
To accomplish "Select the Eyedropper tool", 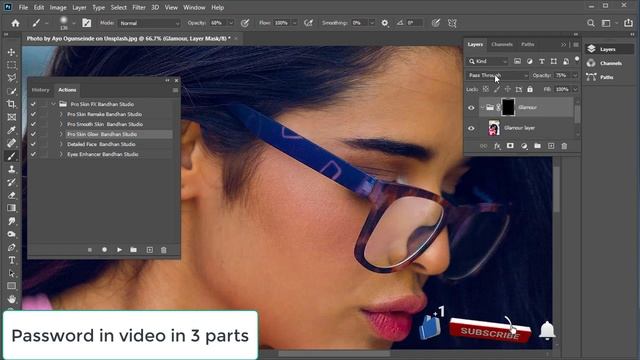I will (11, 130).
